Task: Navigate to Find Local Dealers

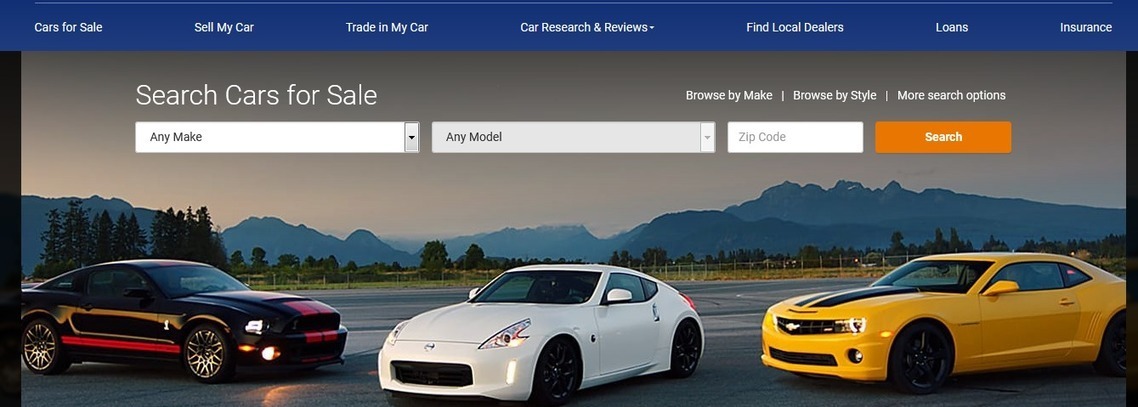Action: (794, 27)
